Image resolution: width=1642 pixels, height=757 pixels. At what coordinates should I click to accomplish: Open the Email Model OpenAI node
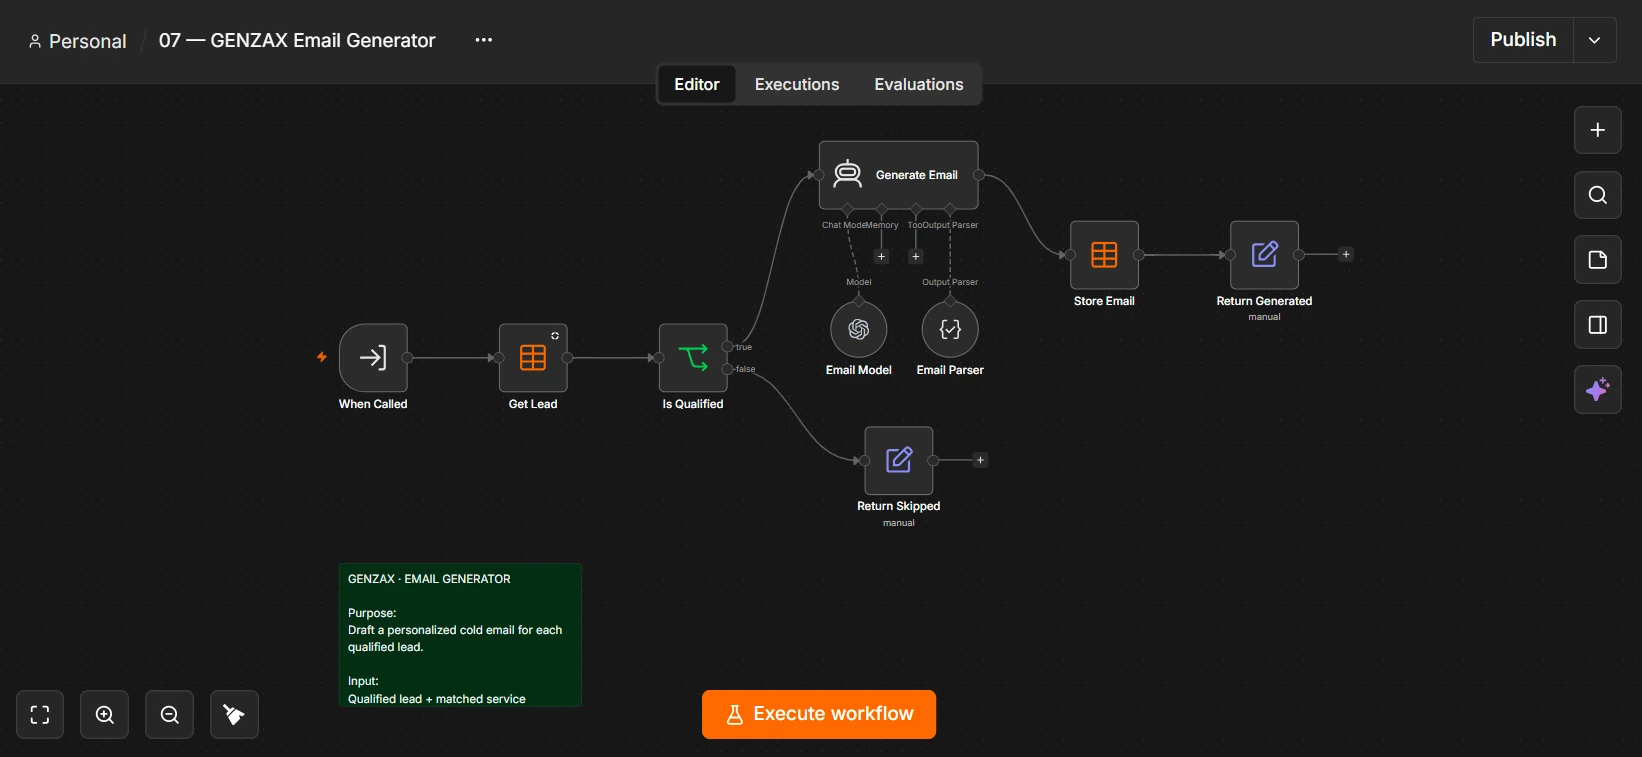pos(859,329)
